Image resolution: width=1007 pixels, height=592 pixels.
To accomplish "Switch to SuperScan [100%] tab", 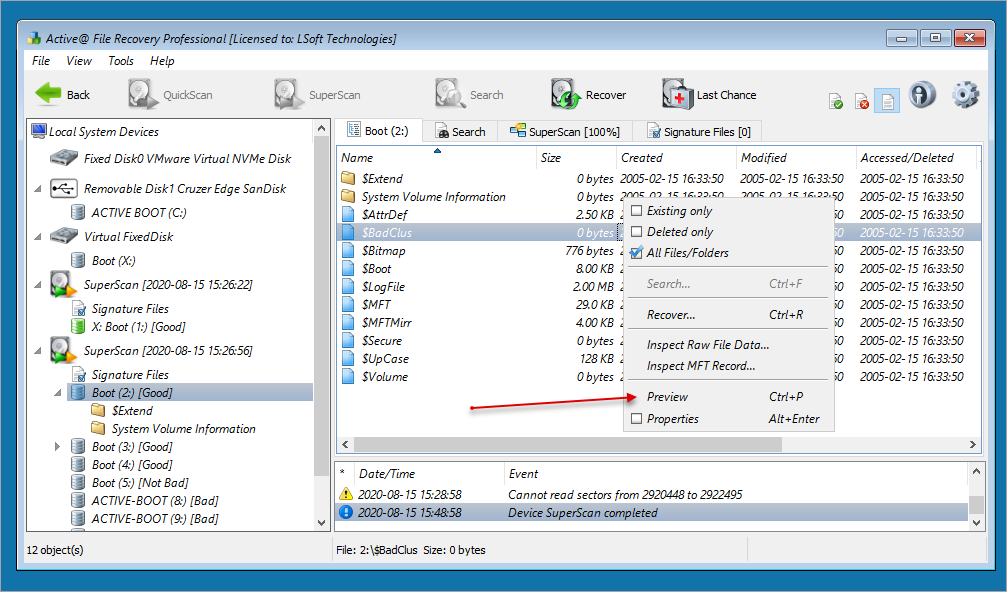I will click(565, 132).
